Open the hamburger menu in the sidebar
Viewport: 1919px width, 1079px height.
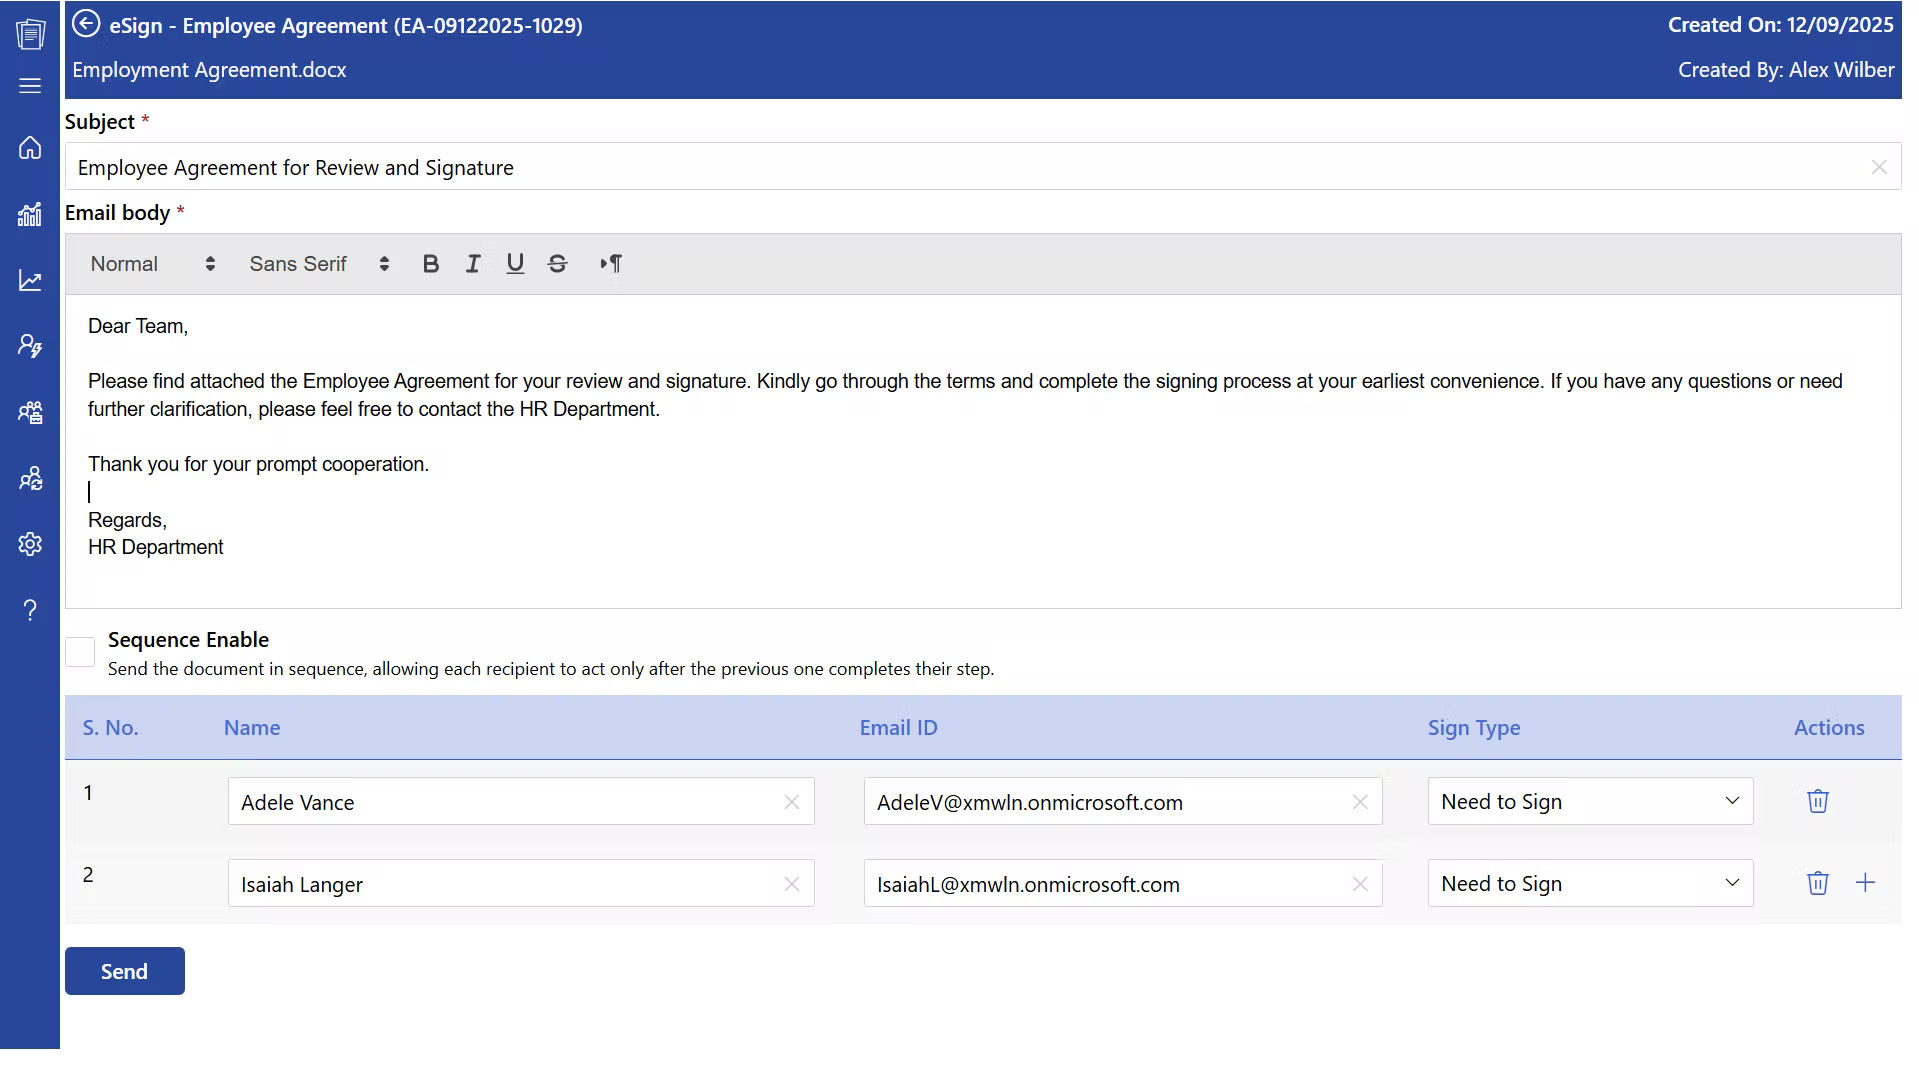point(30,86)
